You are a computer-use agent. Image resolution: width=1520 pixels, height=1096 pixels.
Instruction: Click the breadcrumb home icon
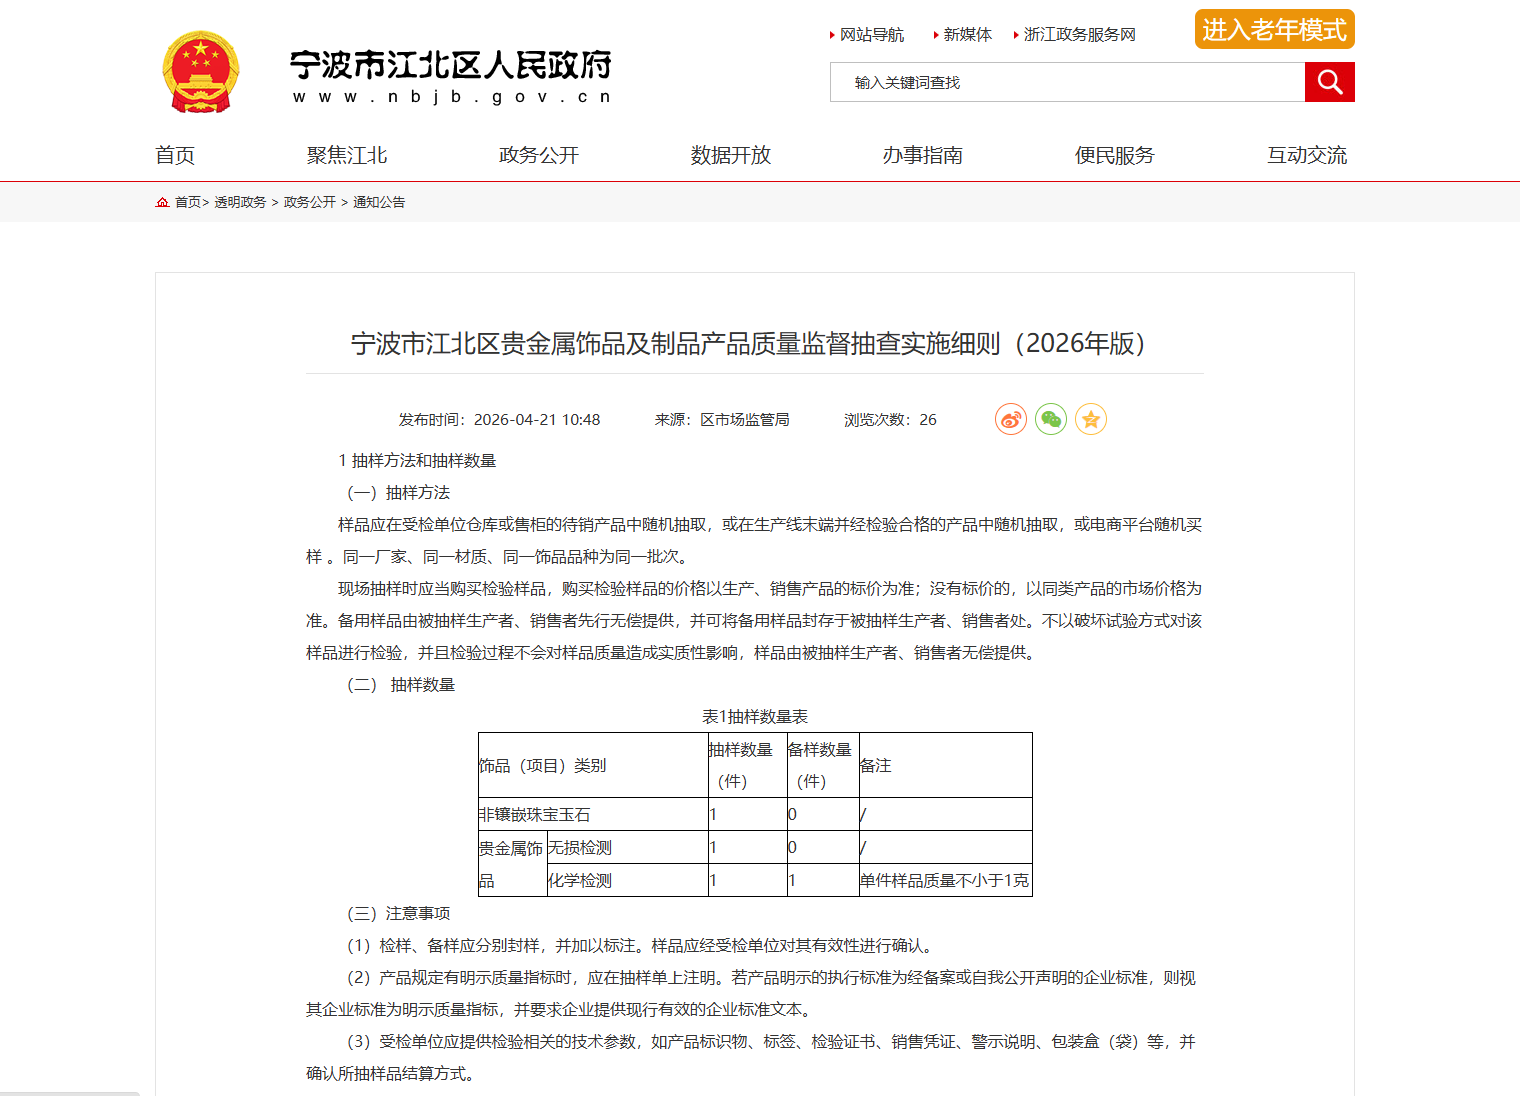tap(162, 202)
